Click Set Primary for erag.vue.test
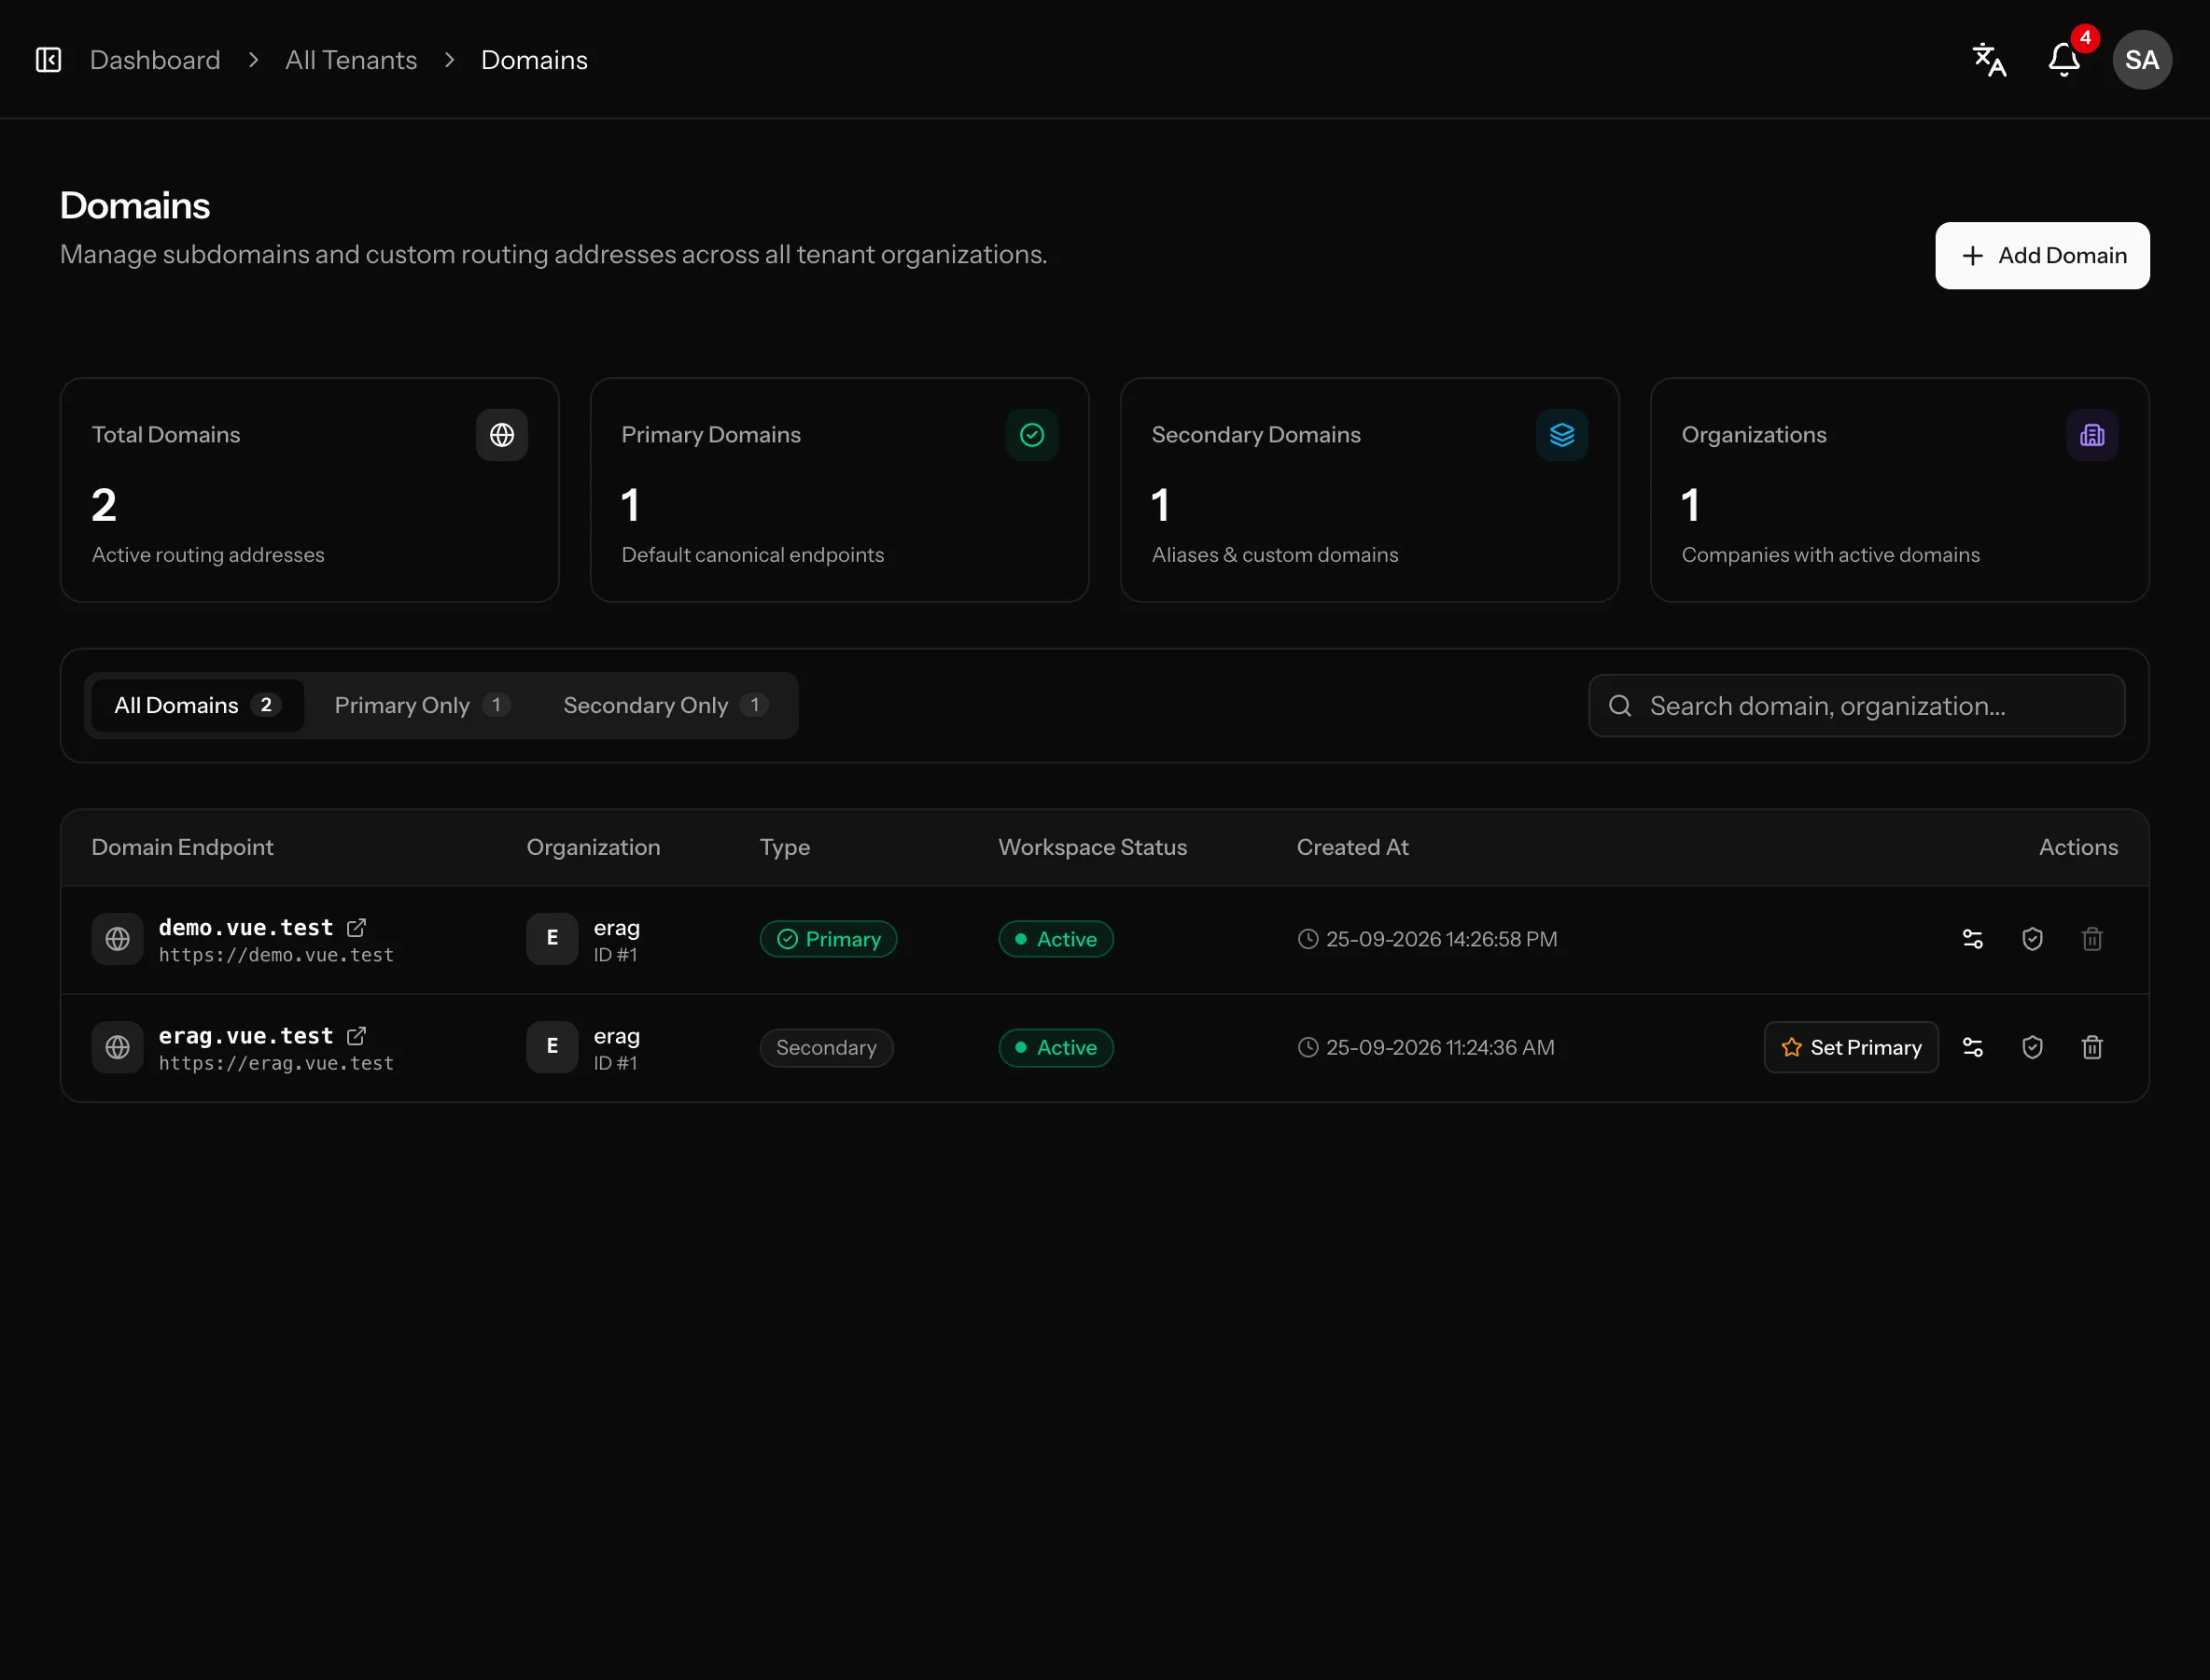The image size is (2210, 1680). coord(1851,1047)
